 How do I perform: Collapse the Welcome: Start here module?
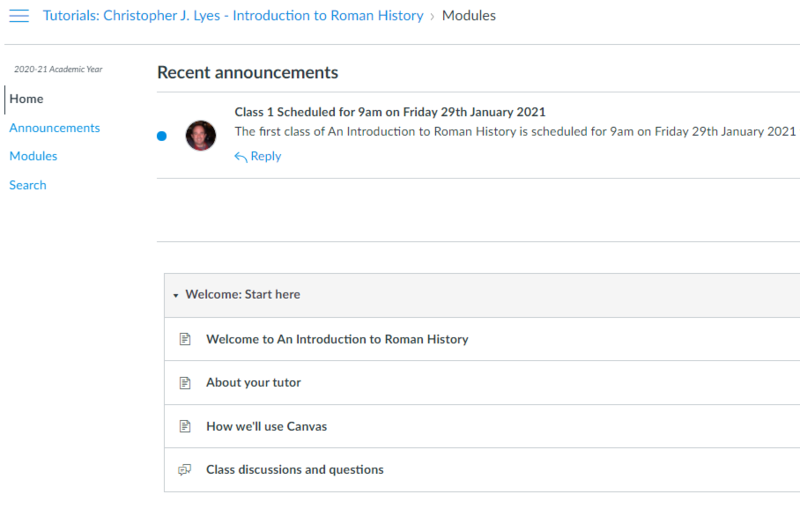176,295
